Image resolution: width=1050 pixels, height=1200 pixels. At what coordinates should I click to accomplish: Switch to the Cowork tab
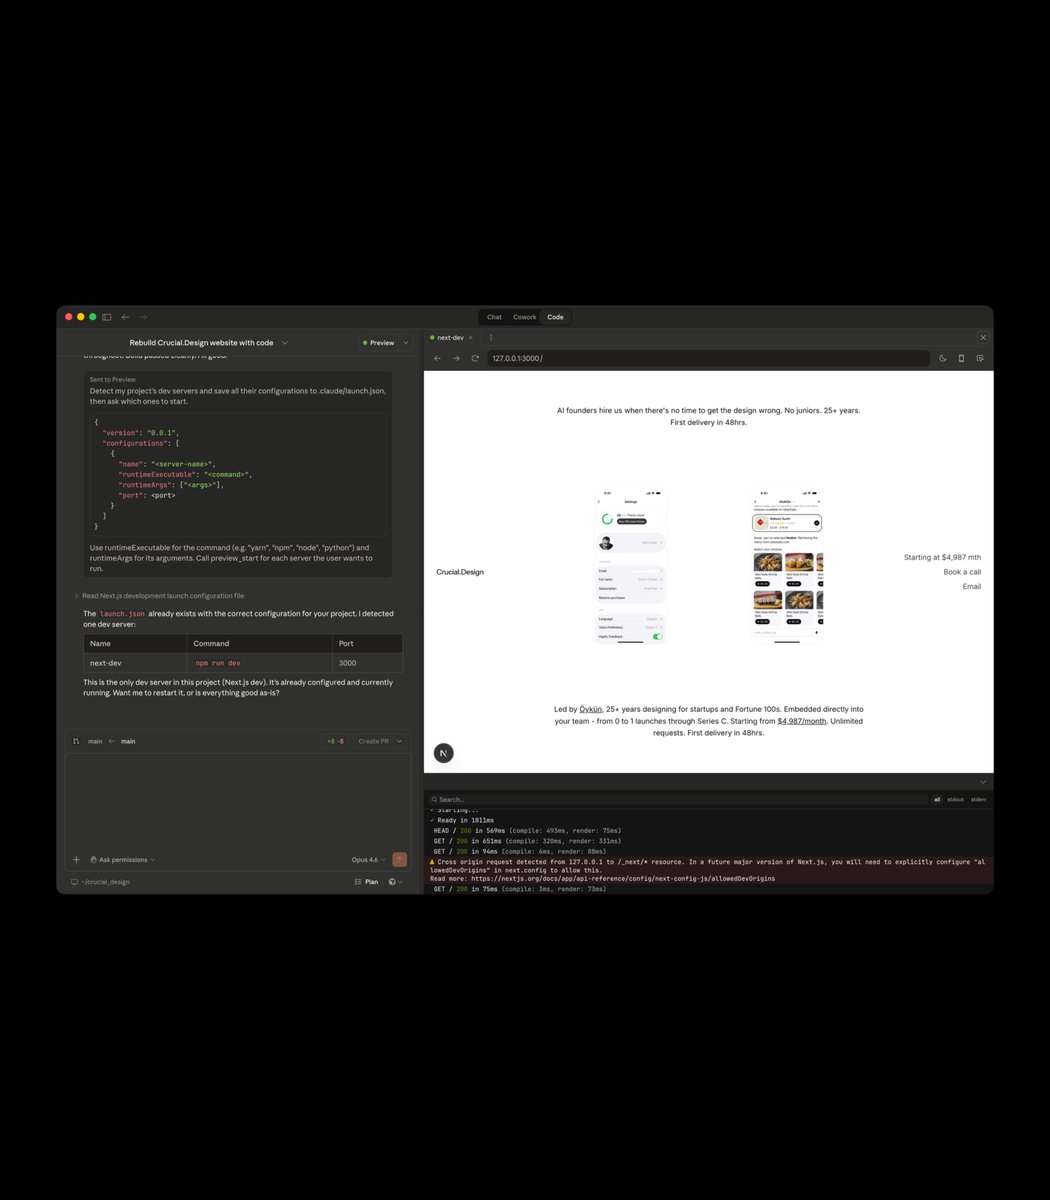525,317
